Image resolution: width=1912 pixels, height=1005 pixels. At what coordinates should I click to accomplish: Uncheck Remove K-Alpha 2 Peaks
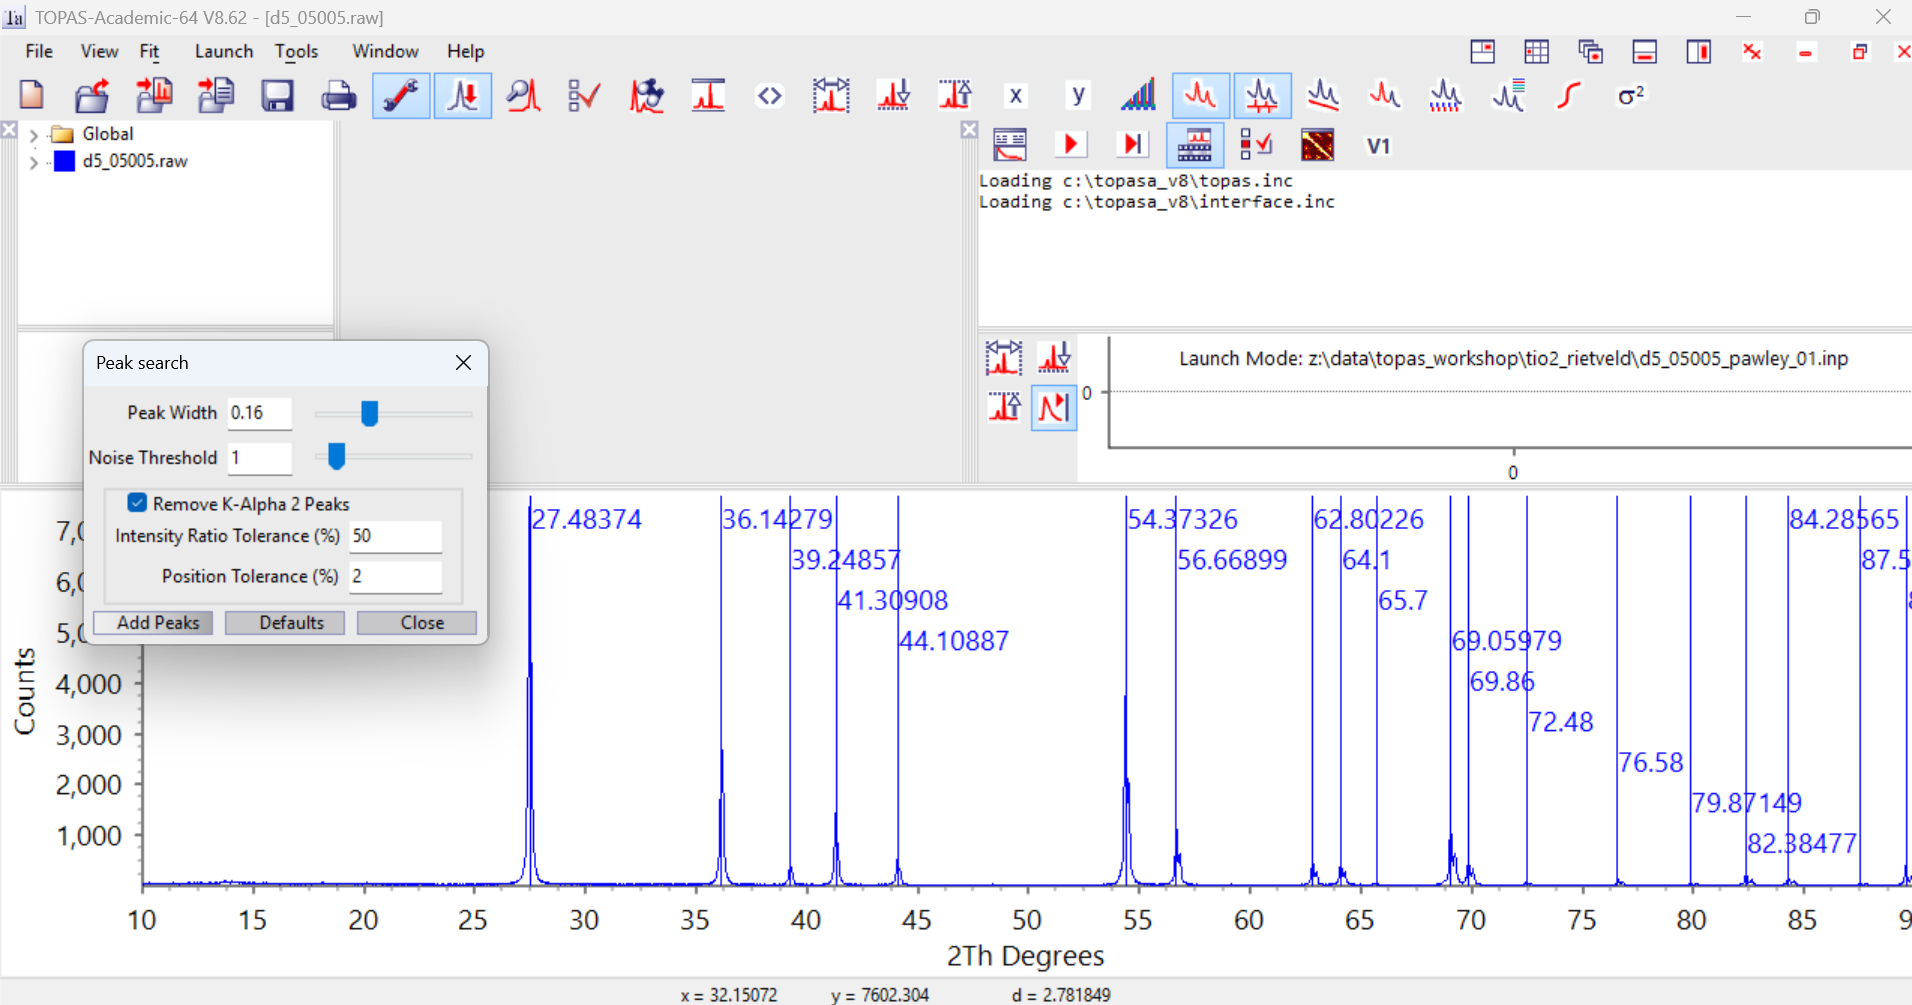click(137, 503)
